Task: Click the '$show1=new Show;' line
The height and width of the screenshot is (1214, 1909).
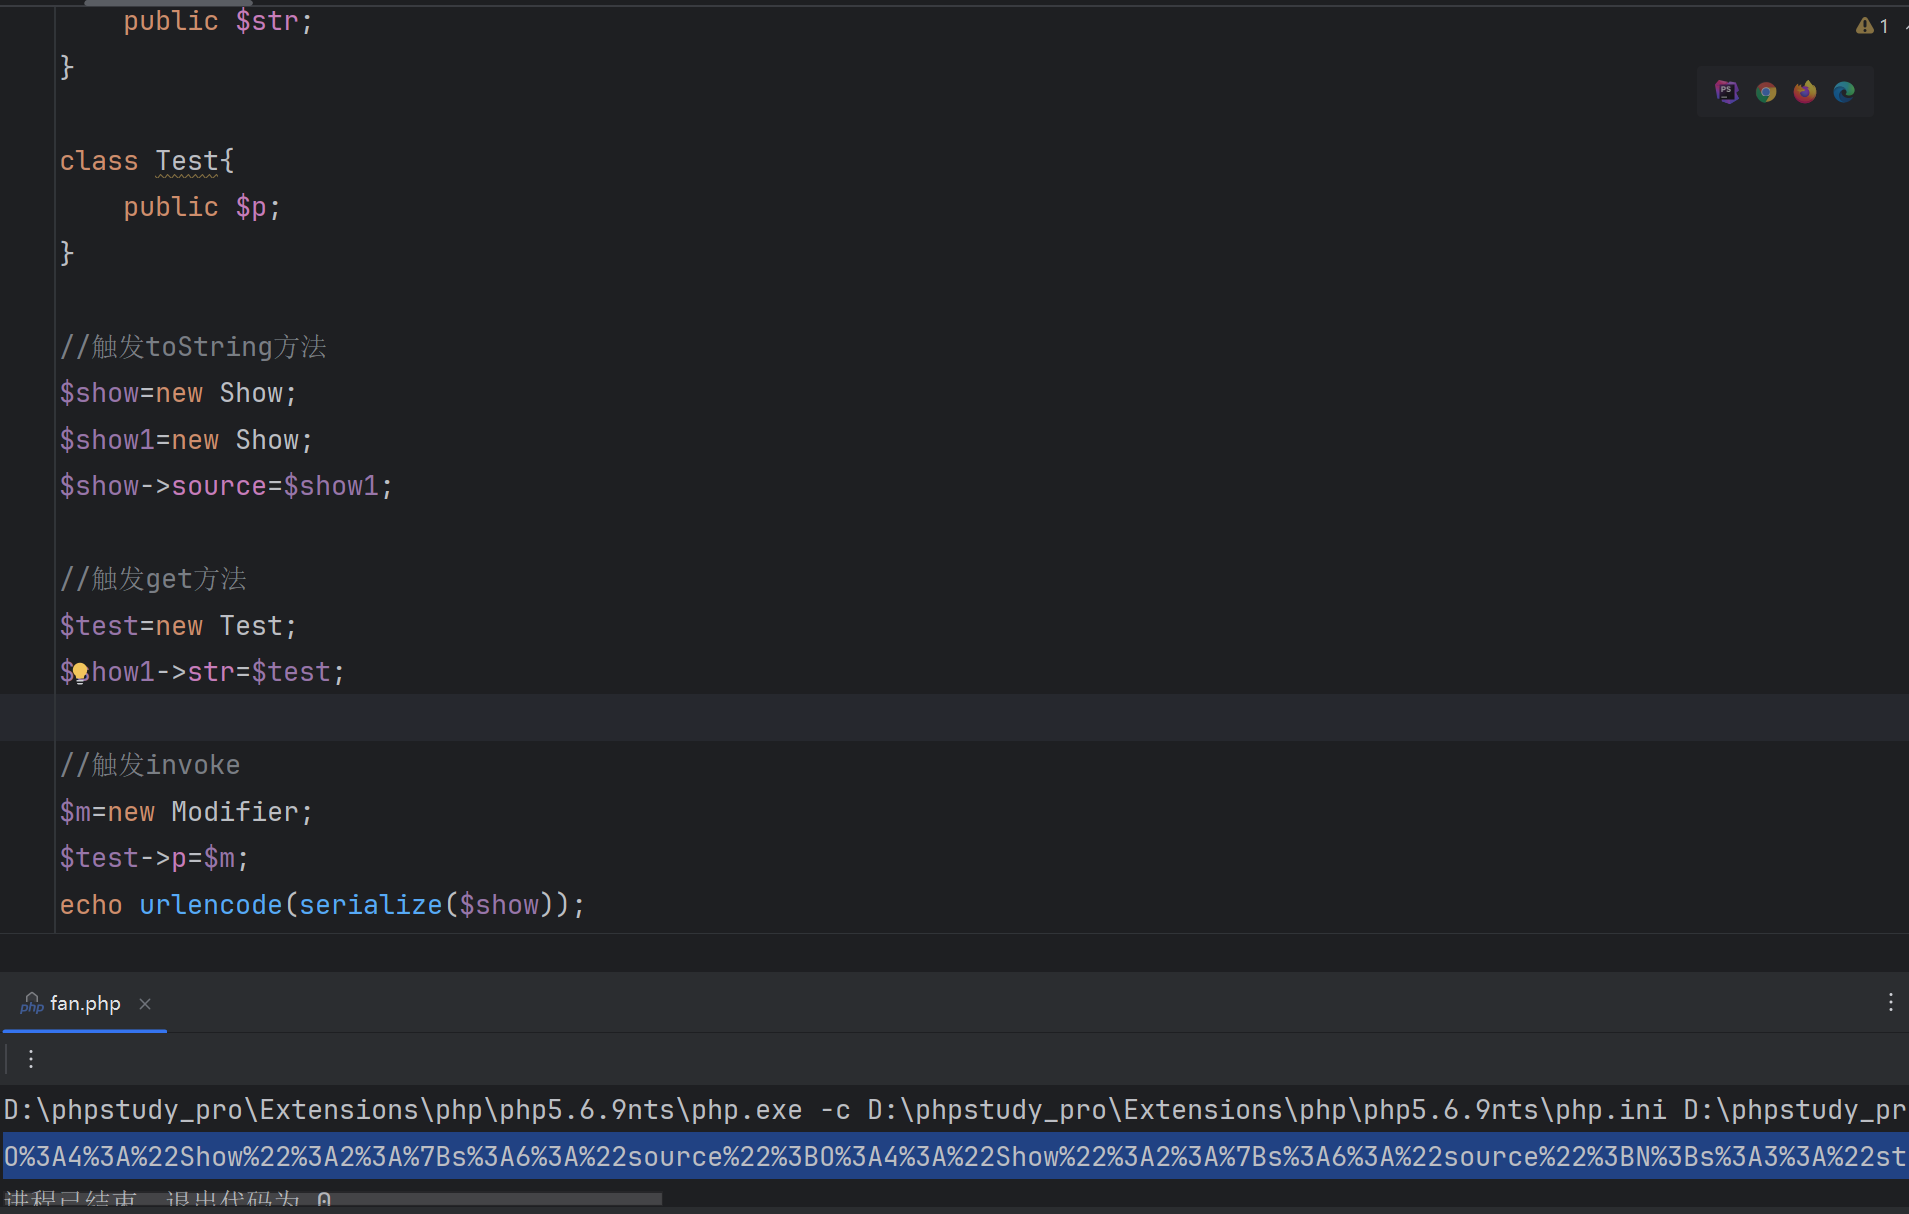Action: (x=186, y=440)
